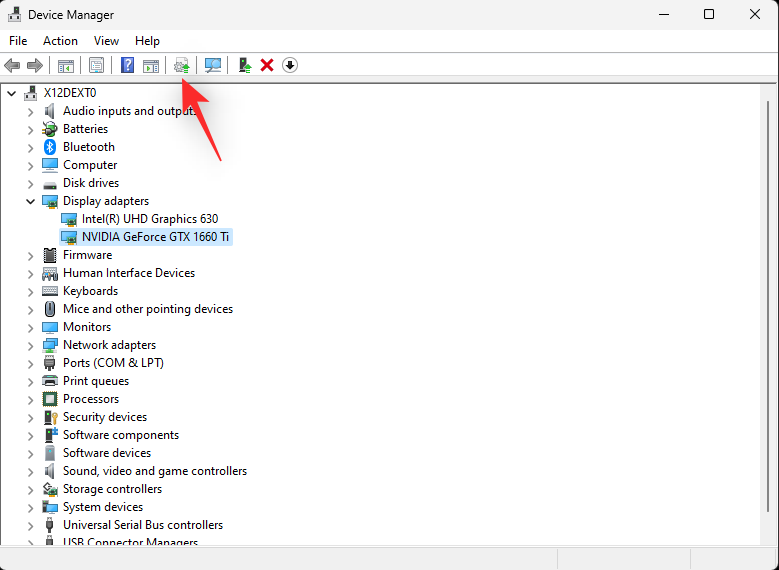Image resolution: width=779 pixels, height=570 pixels.
Task: Collapse the Display adapters category
Action: point(30,201)
